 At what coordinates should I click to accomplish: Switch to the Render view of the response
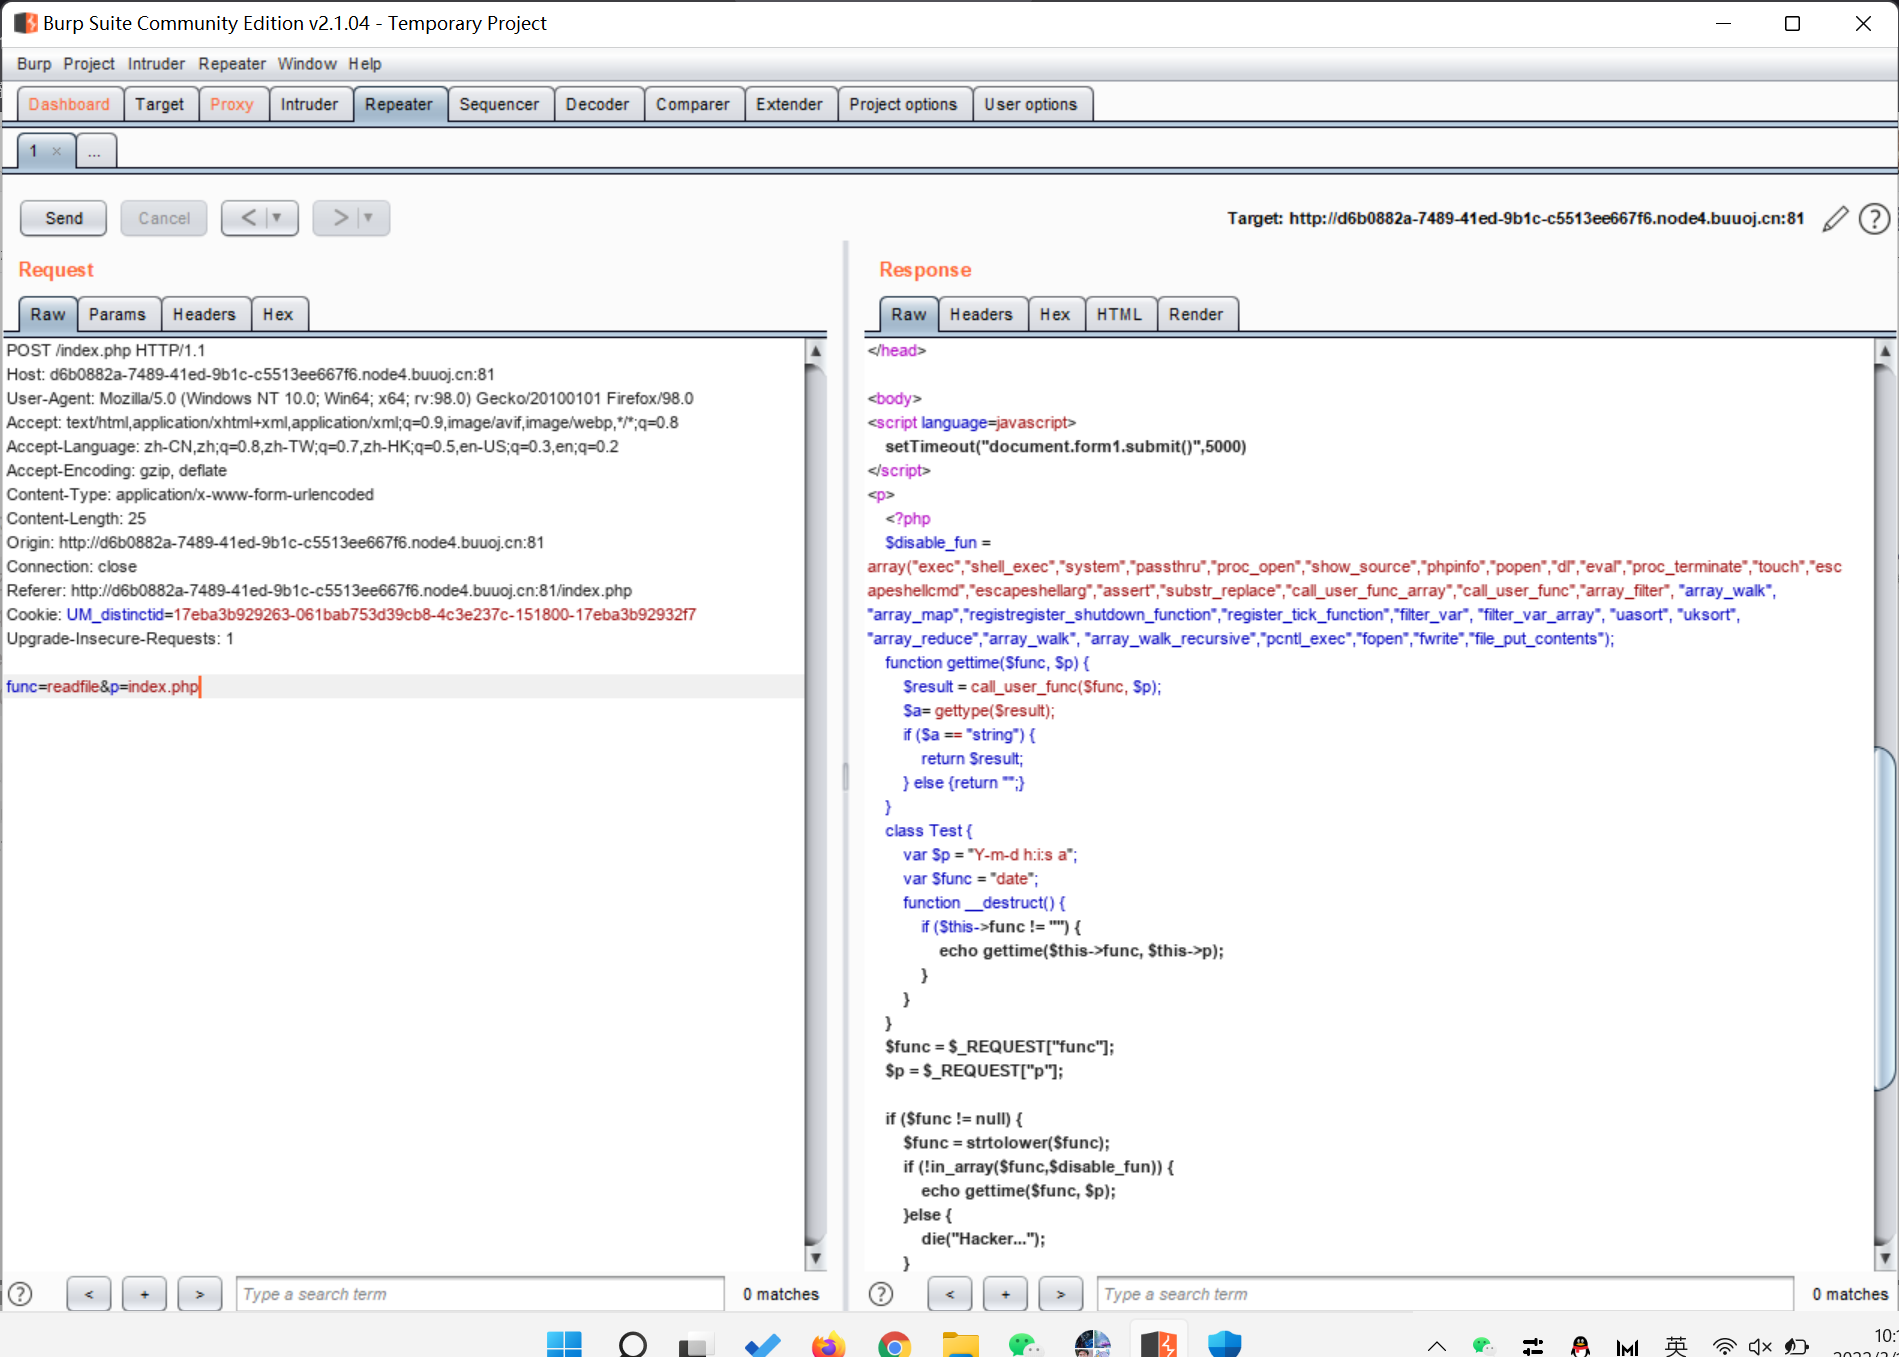click(x=1196, y=313)
